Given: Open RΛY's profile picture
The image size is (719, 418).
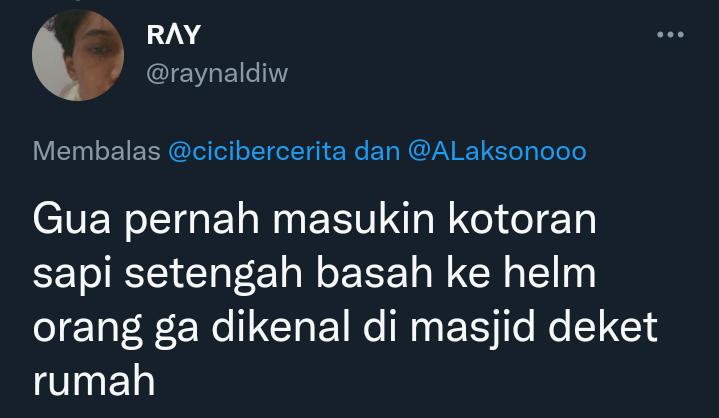Looking at the screenshot, I should (x=78, y=55).
